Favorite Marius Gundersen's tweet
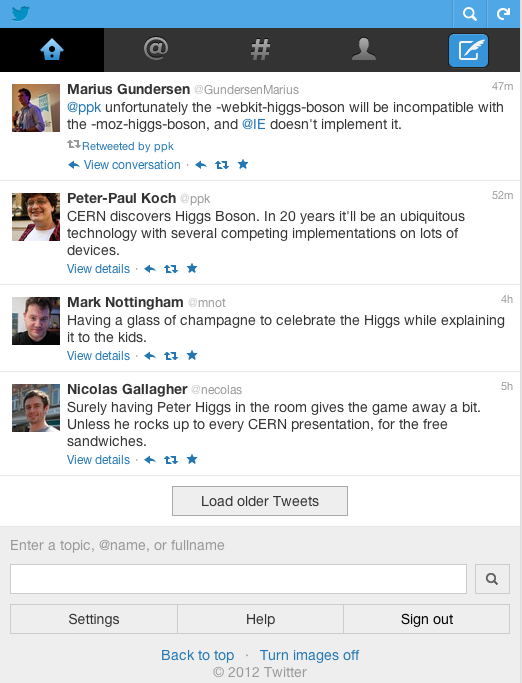The height and width of the screenshot is (683, 522). [x=243, y=164]
